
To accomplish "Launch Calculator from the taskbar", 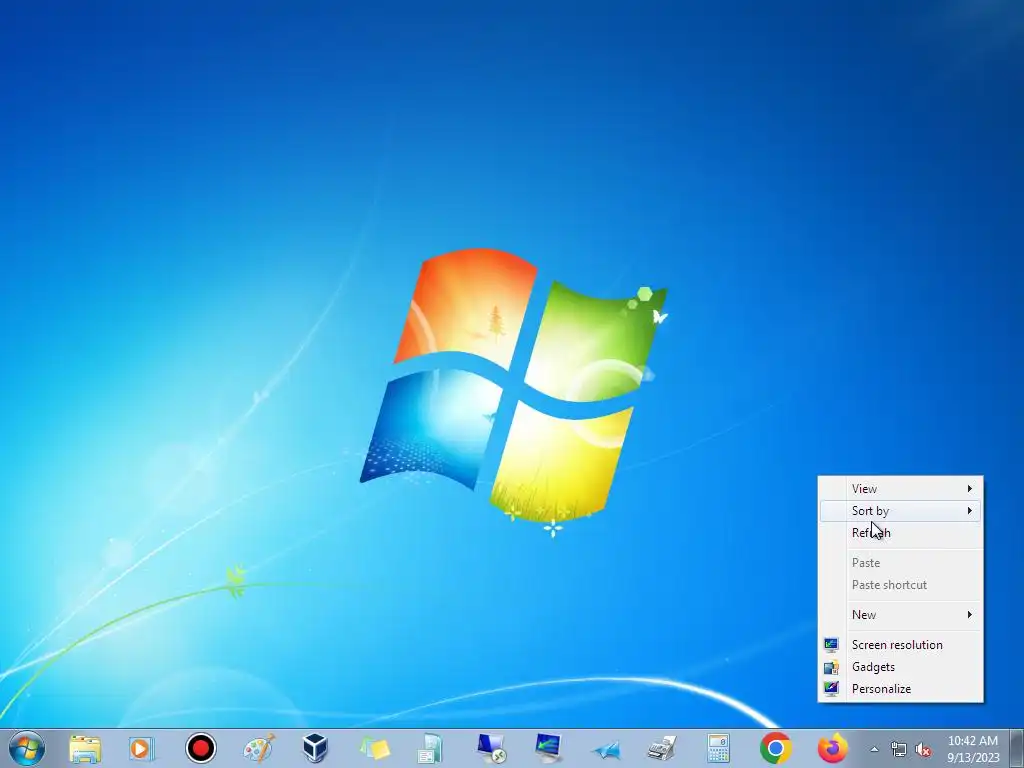I will click(x=718, y=748).
